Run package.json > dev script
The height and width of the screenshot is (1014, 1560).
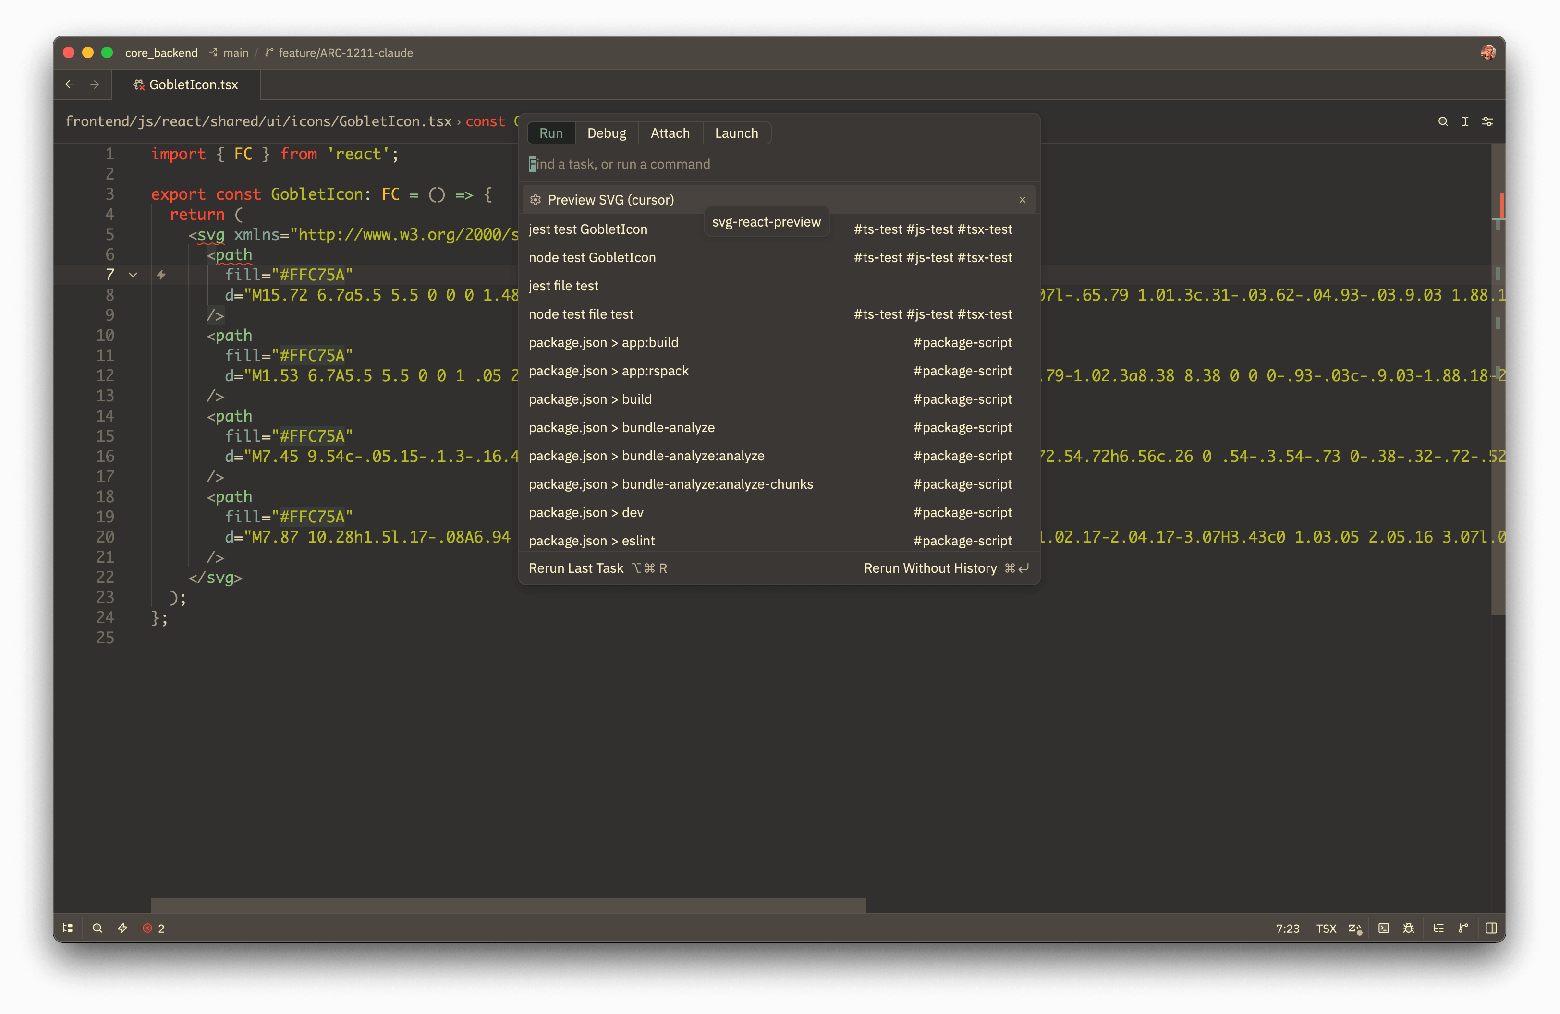click(779, 512)
